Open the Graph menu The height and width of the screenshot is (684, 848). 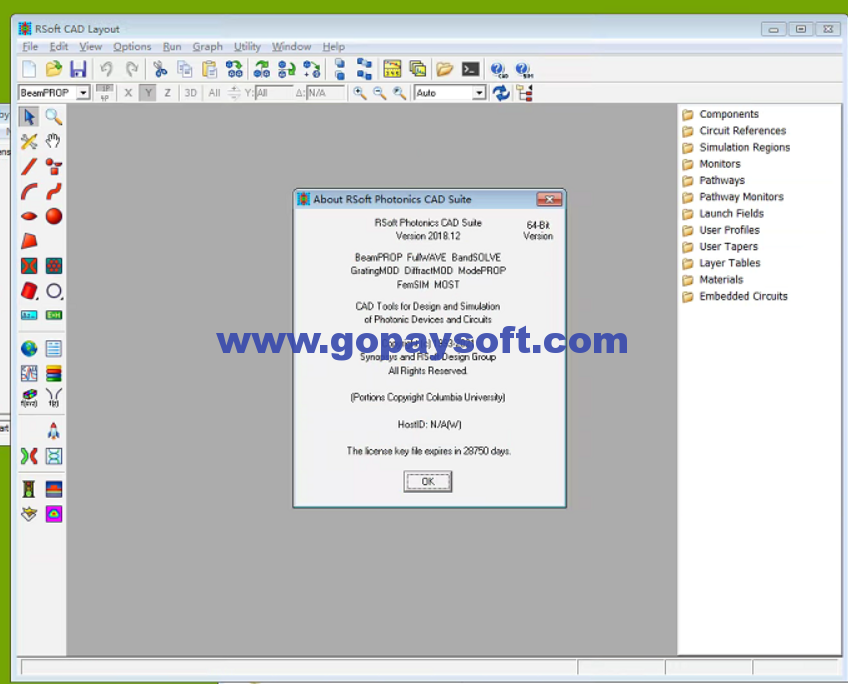(x=208, y=47)
